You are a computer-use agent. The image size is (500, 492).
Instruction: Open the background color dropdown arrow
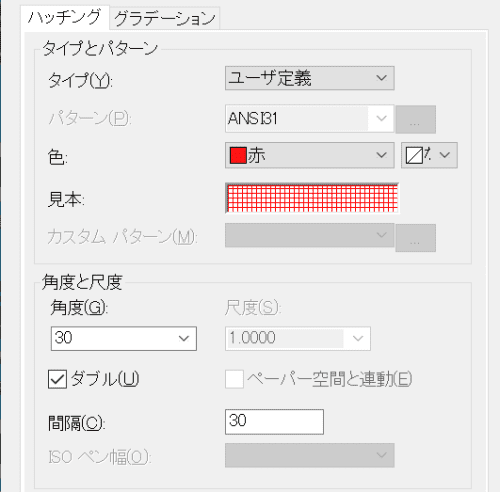pyautogui.click(x=445, y=155)
